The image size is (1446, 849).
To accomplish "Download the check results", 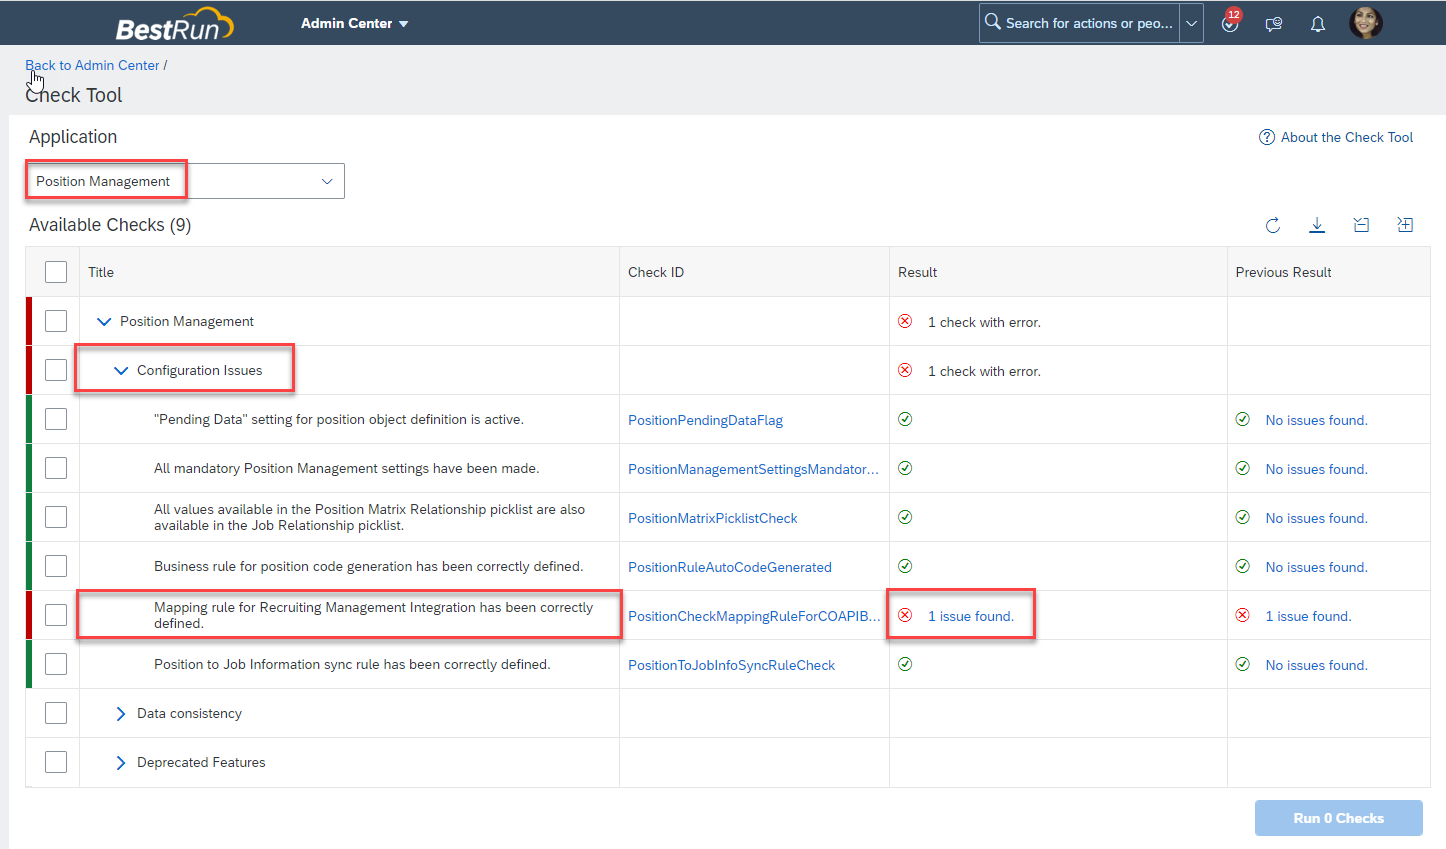I will [x=1317, y=225].
